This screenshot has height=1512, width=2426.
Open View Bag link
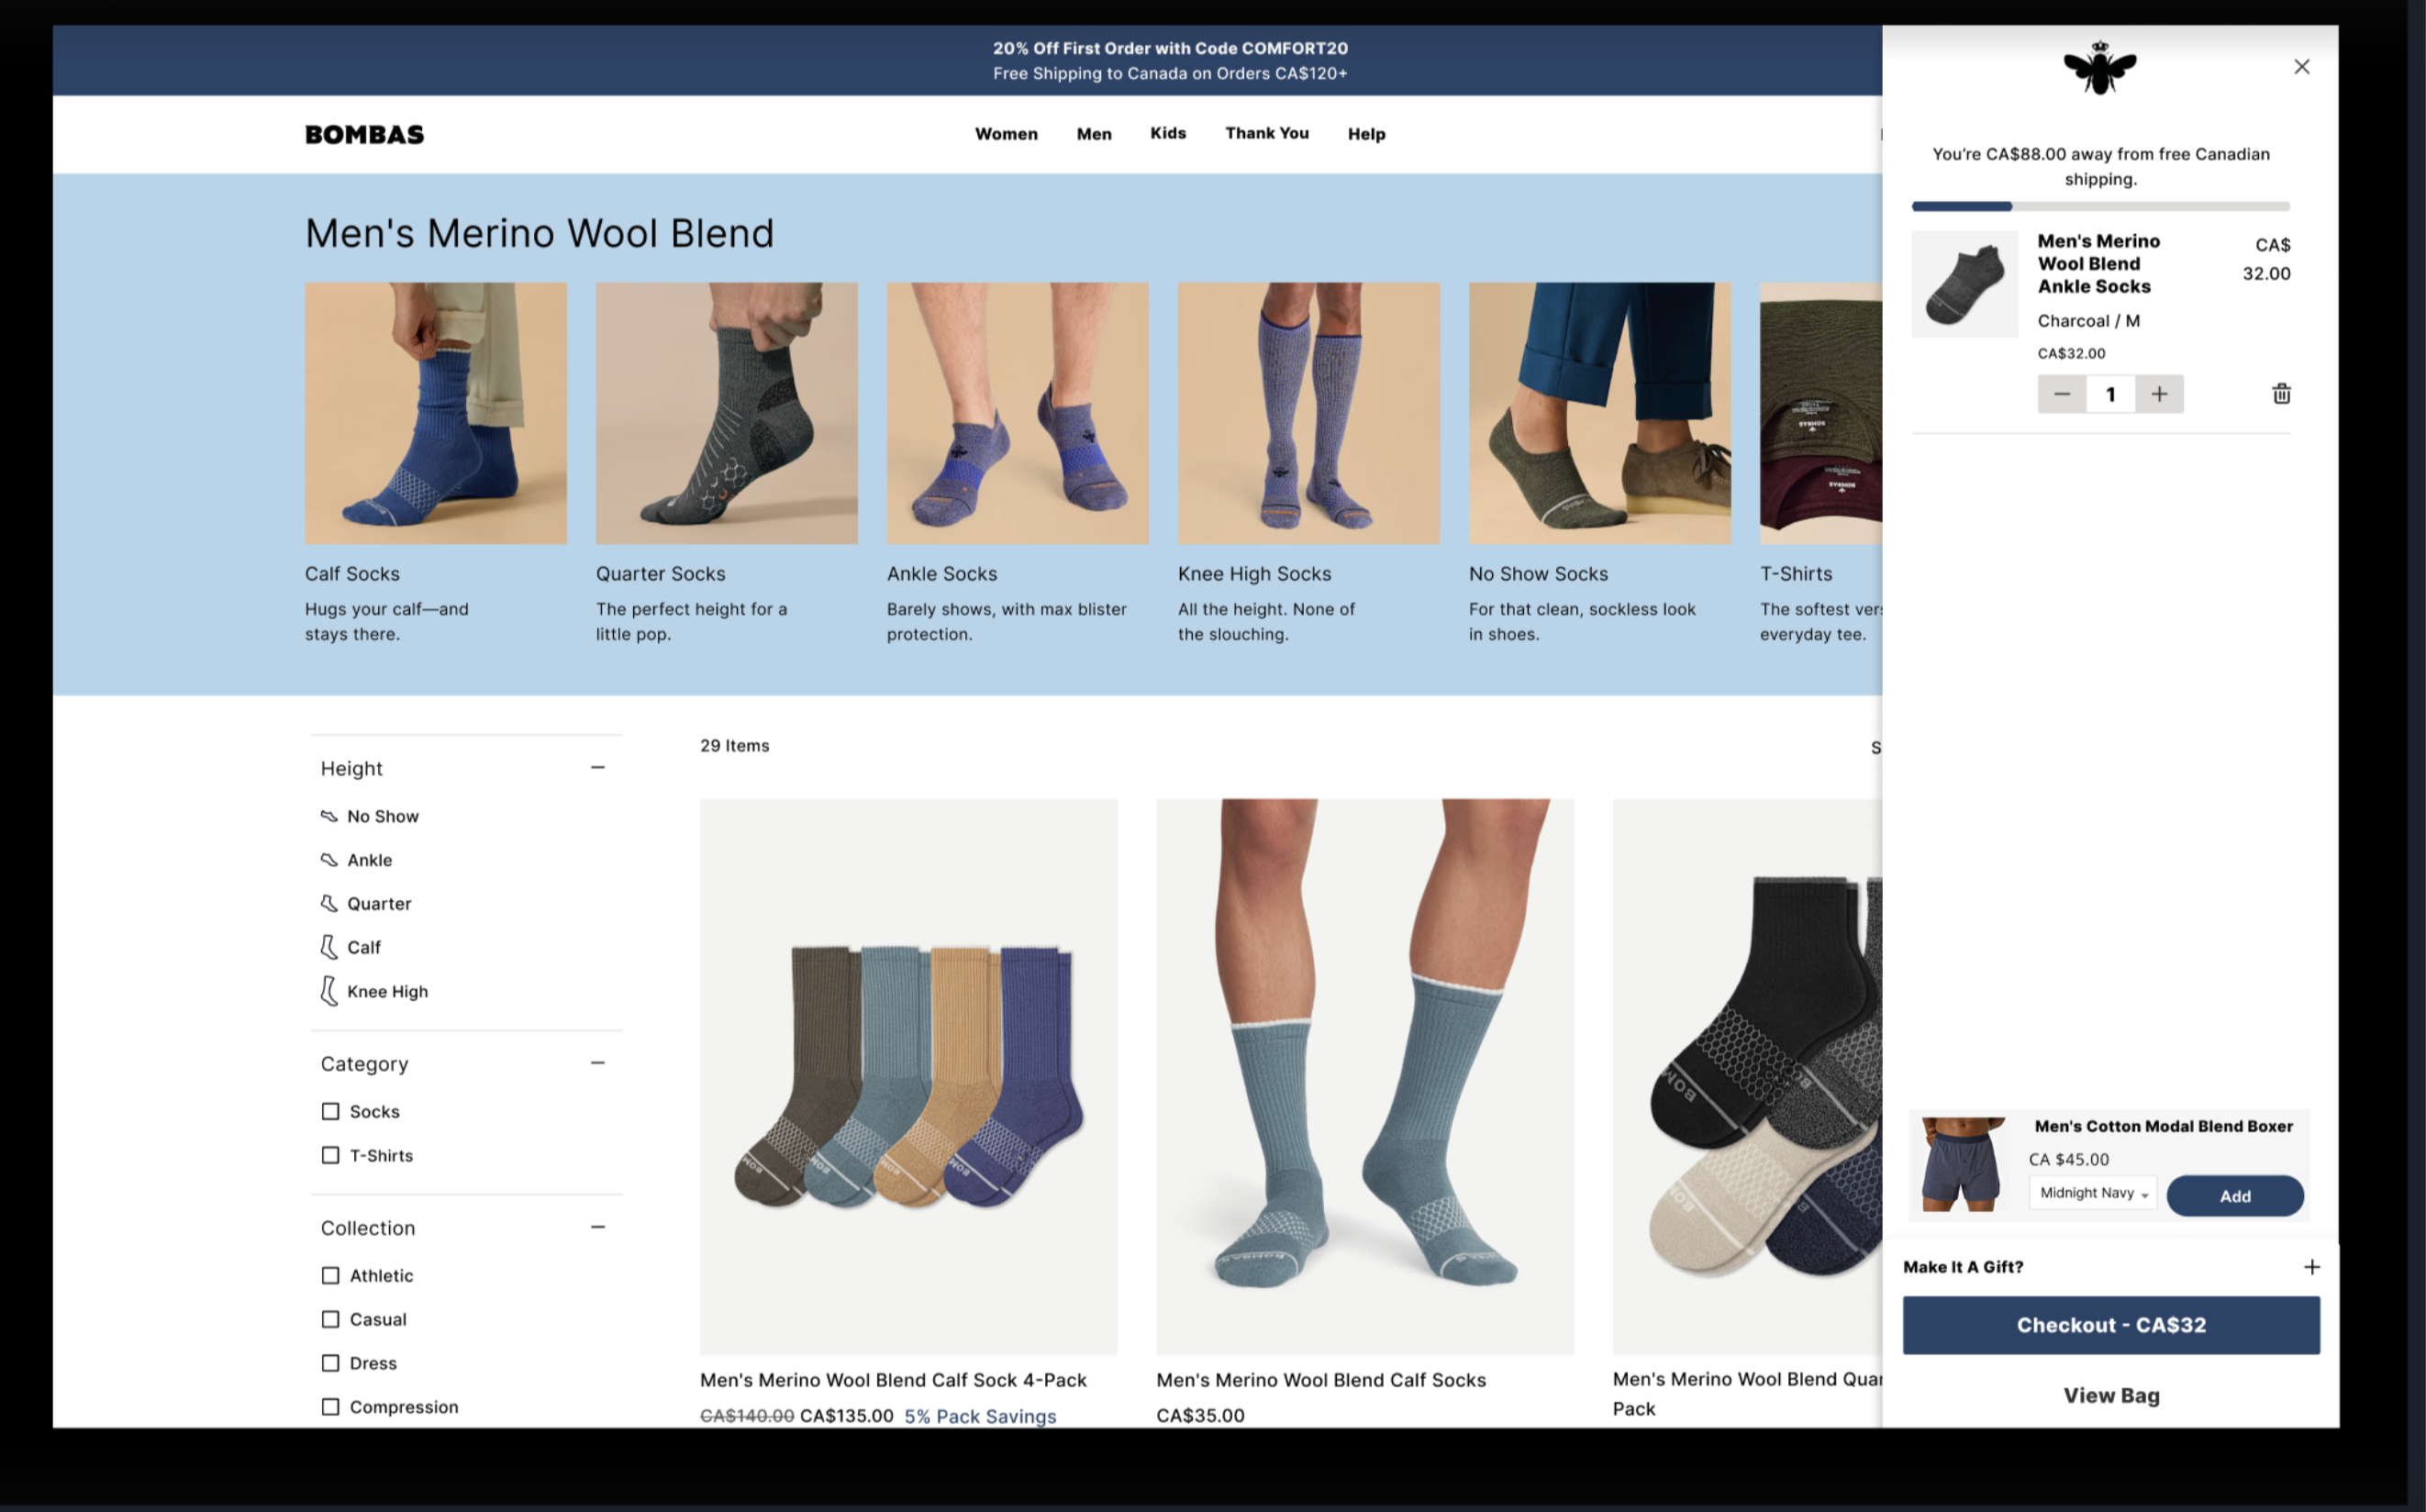(x=2111, y=1395)
